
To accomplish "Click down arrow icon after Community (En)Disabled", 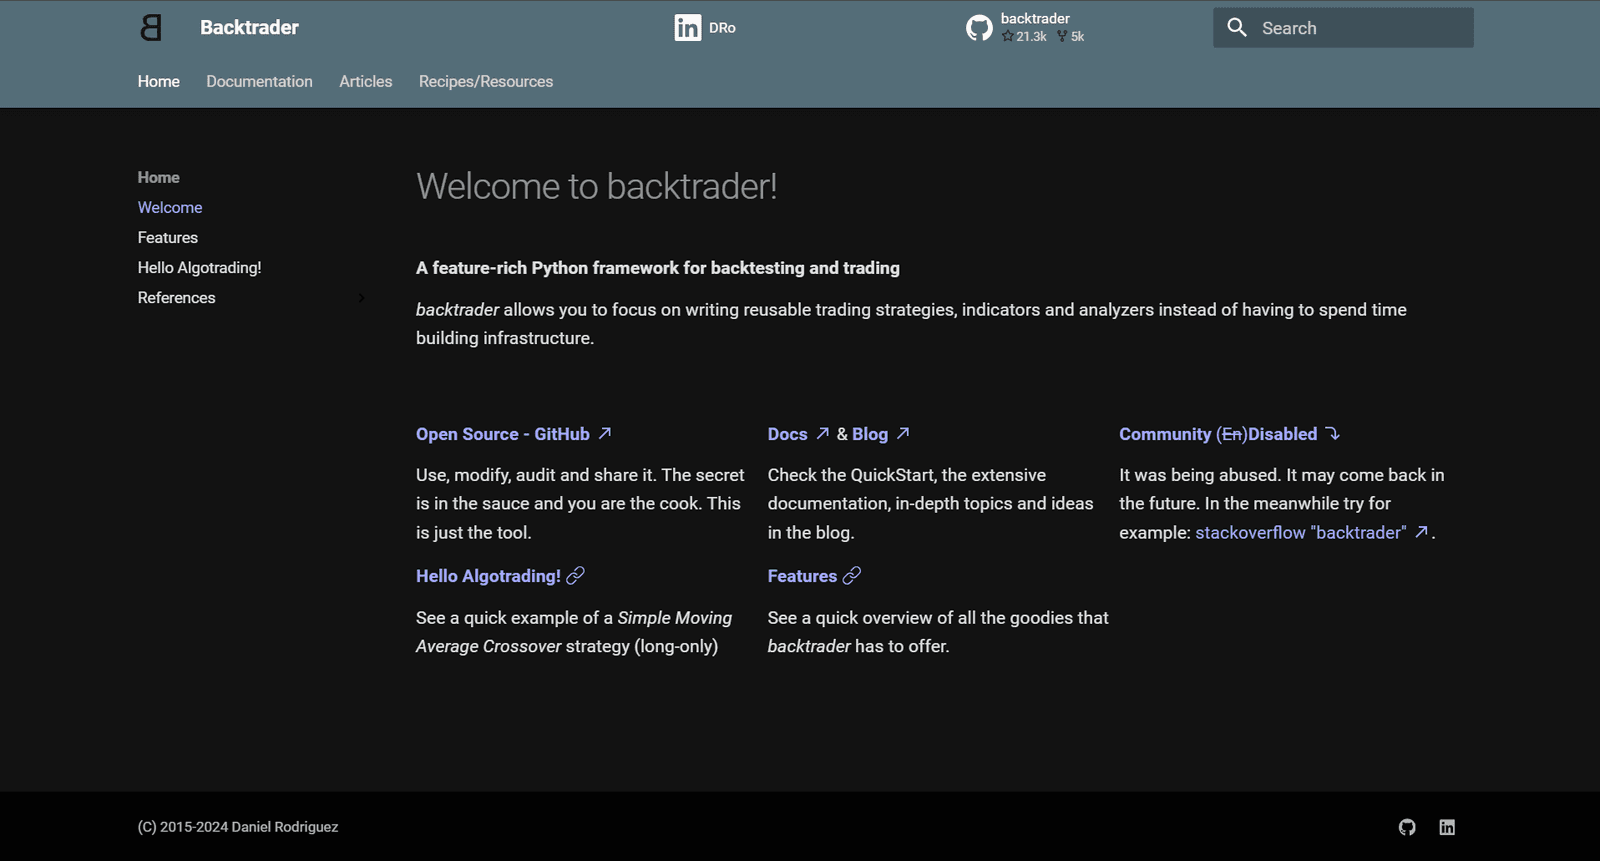I will pos(1333,433).
